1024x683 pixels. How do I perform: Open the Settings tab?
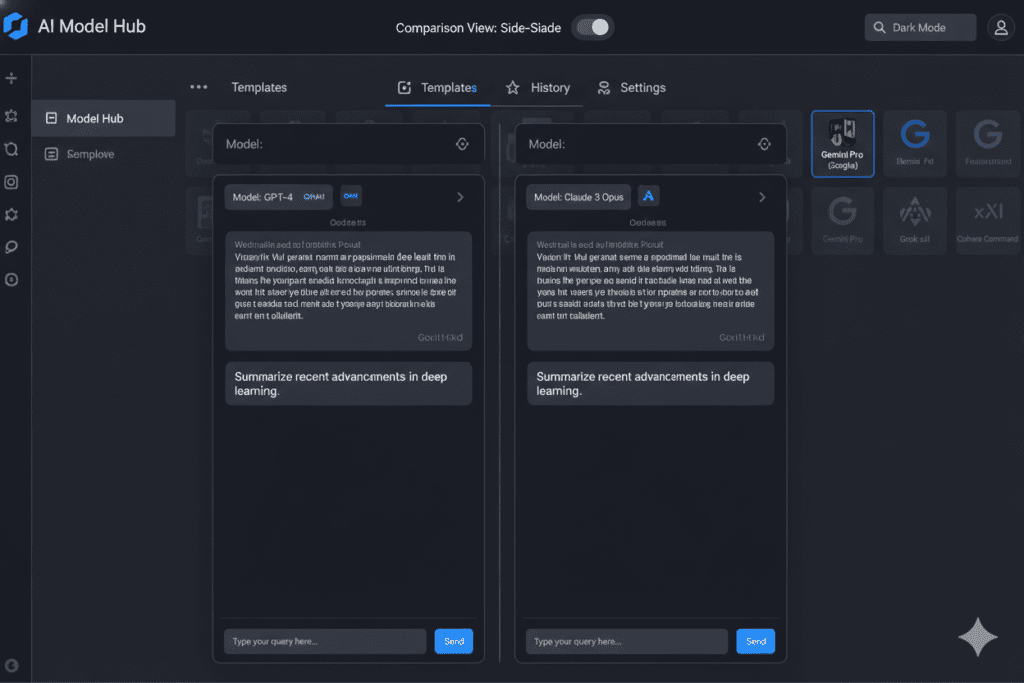631,87
